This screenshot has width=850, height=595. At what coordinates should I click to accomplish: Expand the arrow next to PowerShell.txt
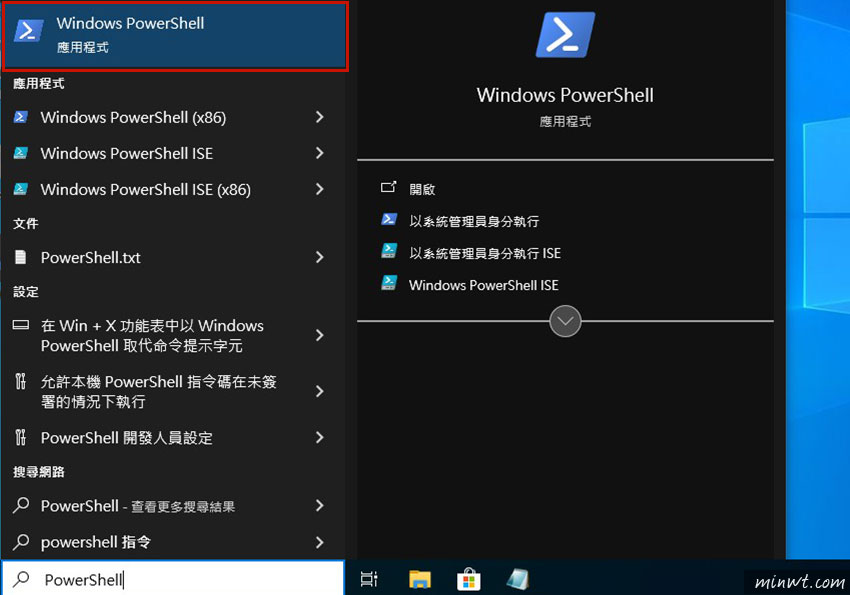pos(320,257)
